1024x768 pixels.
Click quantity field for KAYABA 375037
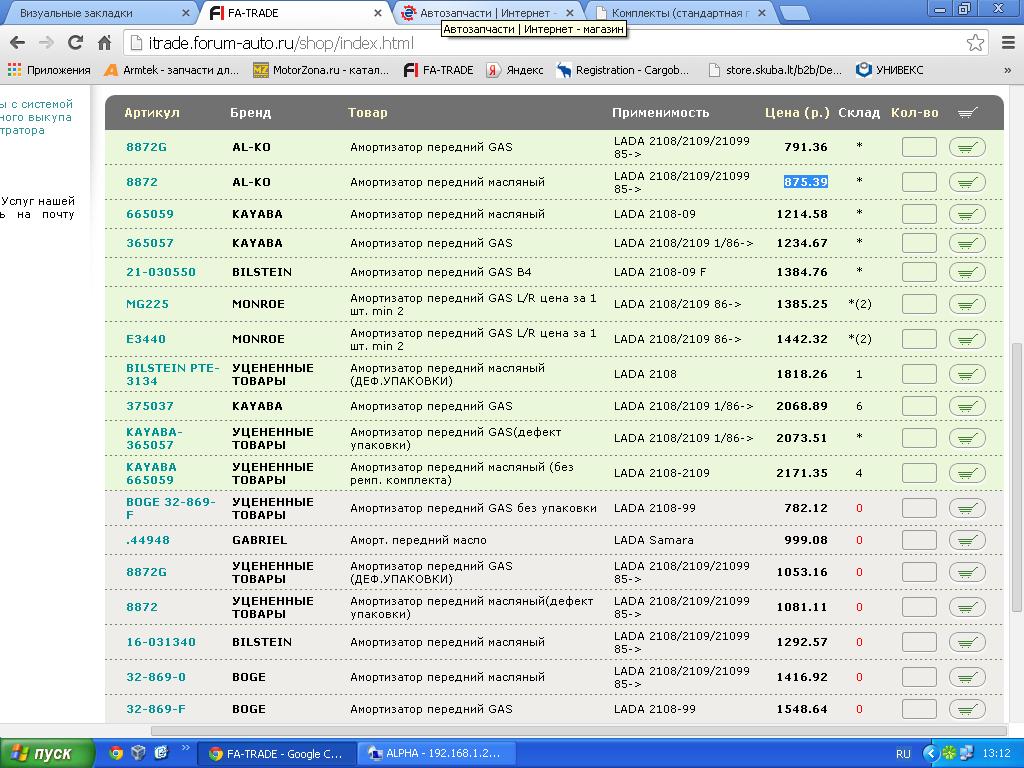(x=919, y=406)
